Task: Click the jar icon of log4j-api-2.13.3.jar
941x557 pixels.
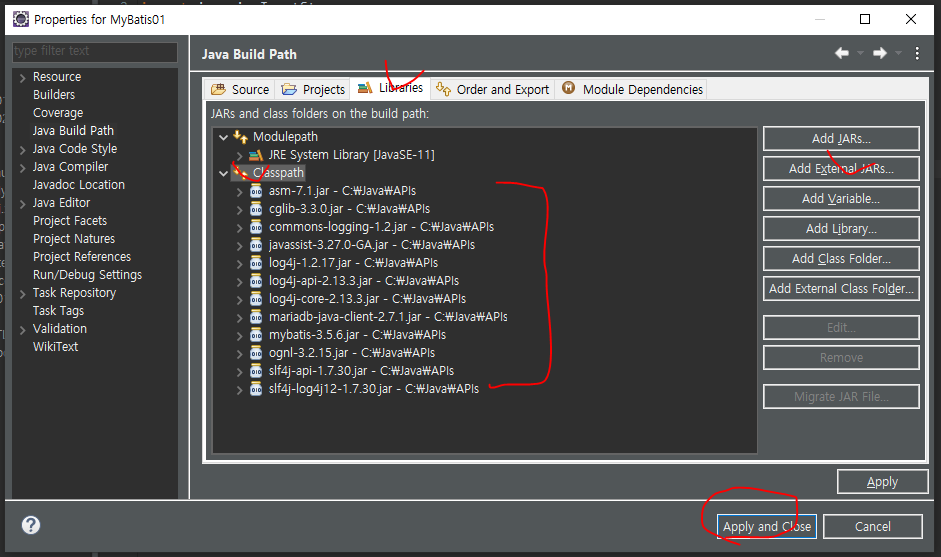Action: [x=256, y=281]
